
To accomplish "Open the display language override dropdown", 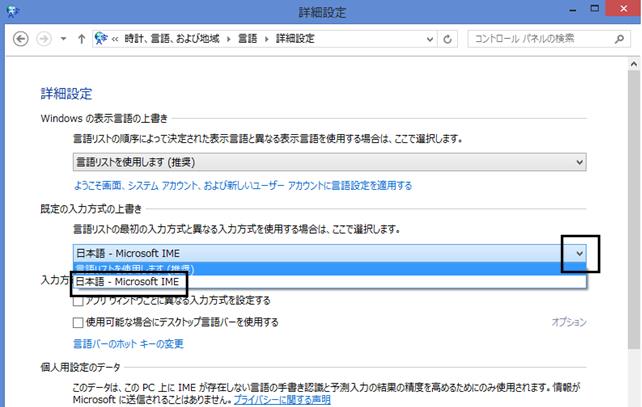I will [330, 162].
